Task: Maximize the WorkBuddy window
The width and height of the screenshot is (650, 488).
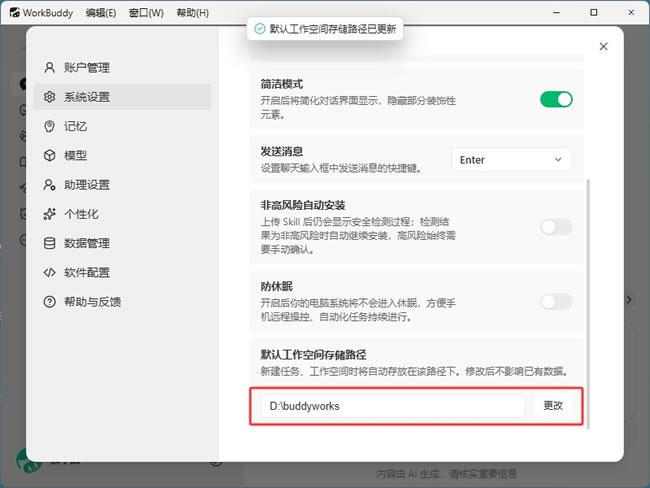Action: 594,12
